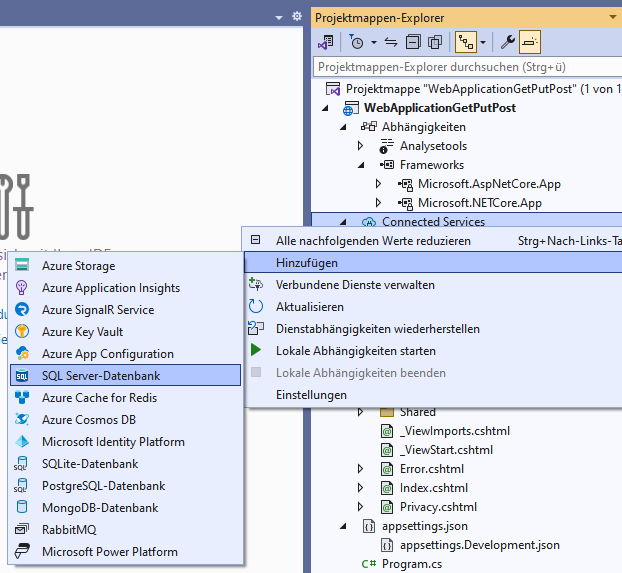Open Projektmappen-Explorer panel options dropdown
Screen dimensions: 622x573
[613, 17]
